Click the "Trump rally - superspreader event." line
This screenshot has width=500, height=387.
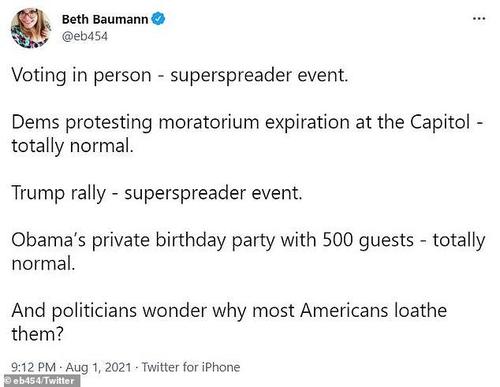157,193
